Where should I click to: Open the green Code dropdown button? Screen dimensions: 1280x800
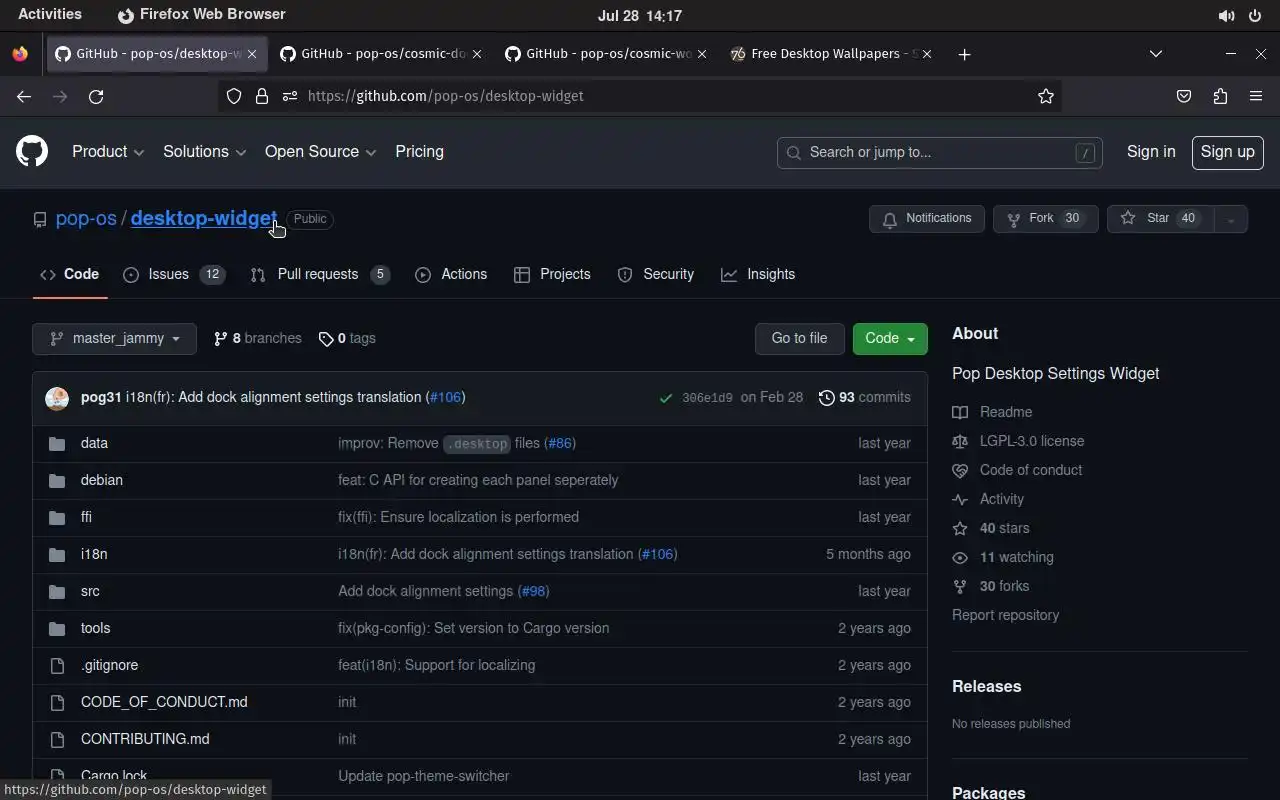(x=890, y=339)
